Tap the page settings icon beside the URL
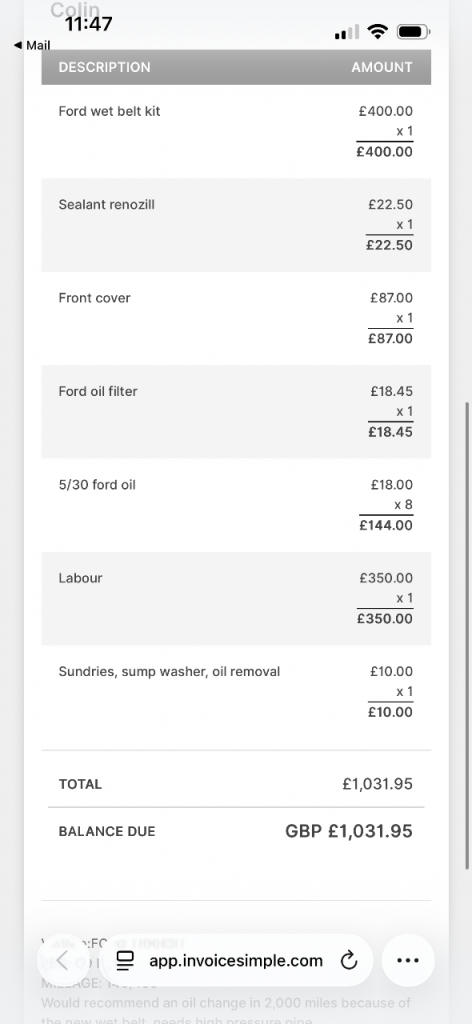 [125, 961]
